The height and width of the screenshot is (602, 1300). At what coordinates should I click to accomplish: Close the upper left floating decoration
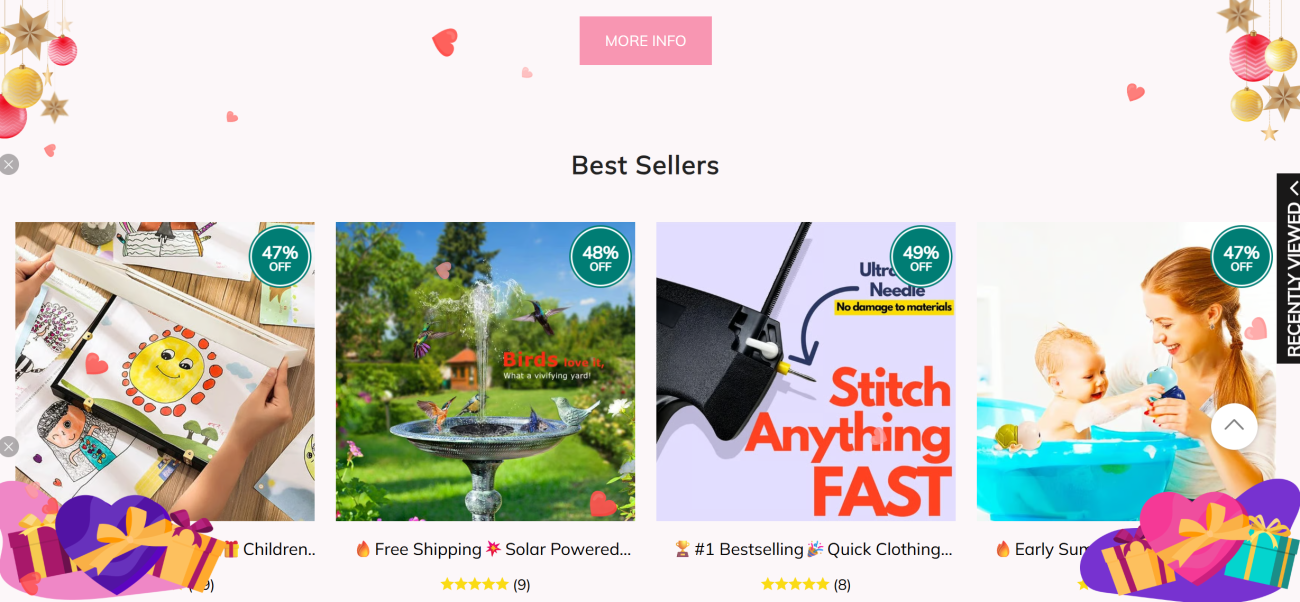pos(9,164)
